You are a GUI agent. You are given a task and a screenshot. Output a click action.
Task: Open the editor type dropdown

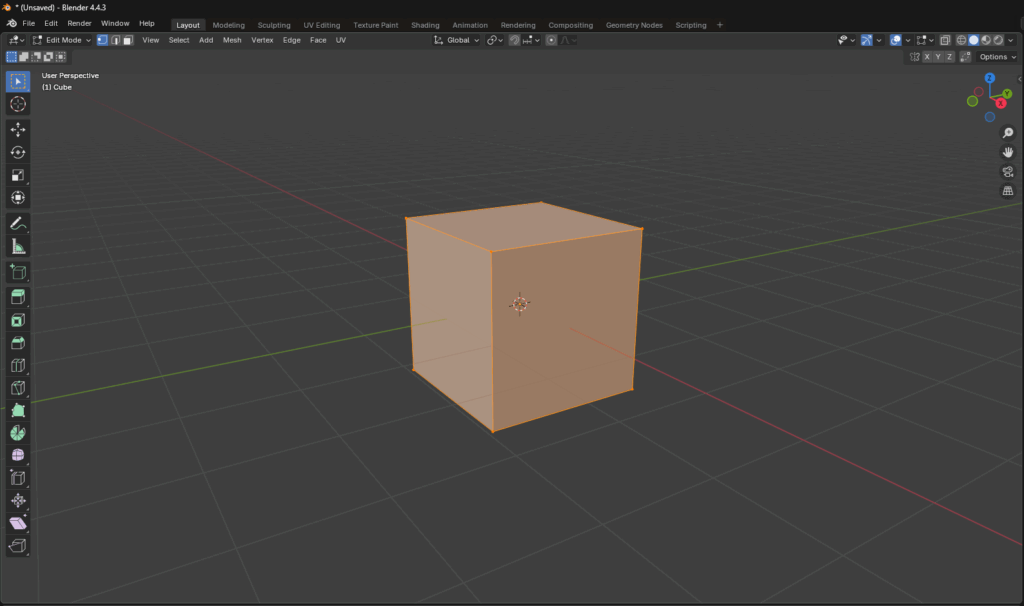tap(16, 40)
